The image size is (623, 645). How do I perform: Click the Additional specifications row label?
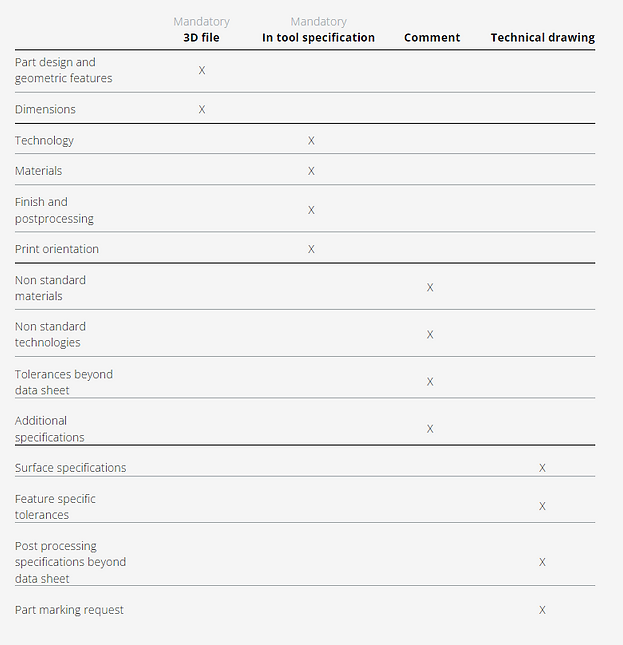[49, 429]
